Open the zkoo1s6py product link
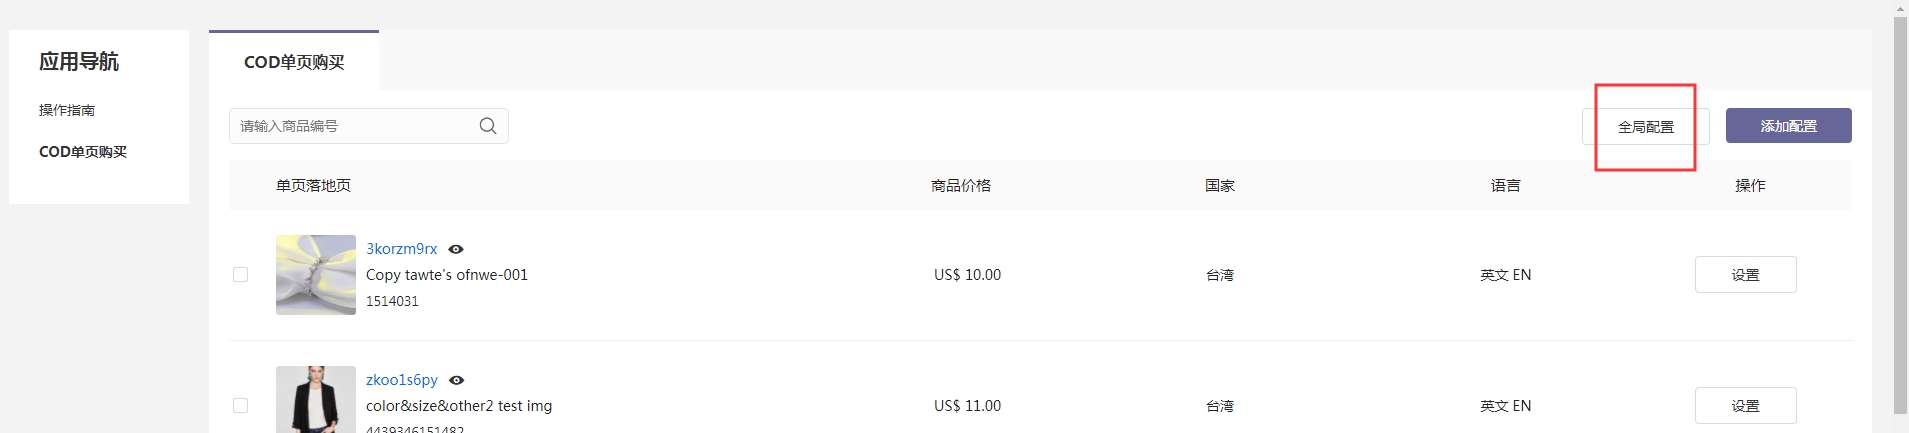Screen dimensions: 1909x433 (402, 380)
